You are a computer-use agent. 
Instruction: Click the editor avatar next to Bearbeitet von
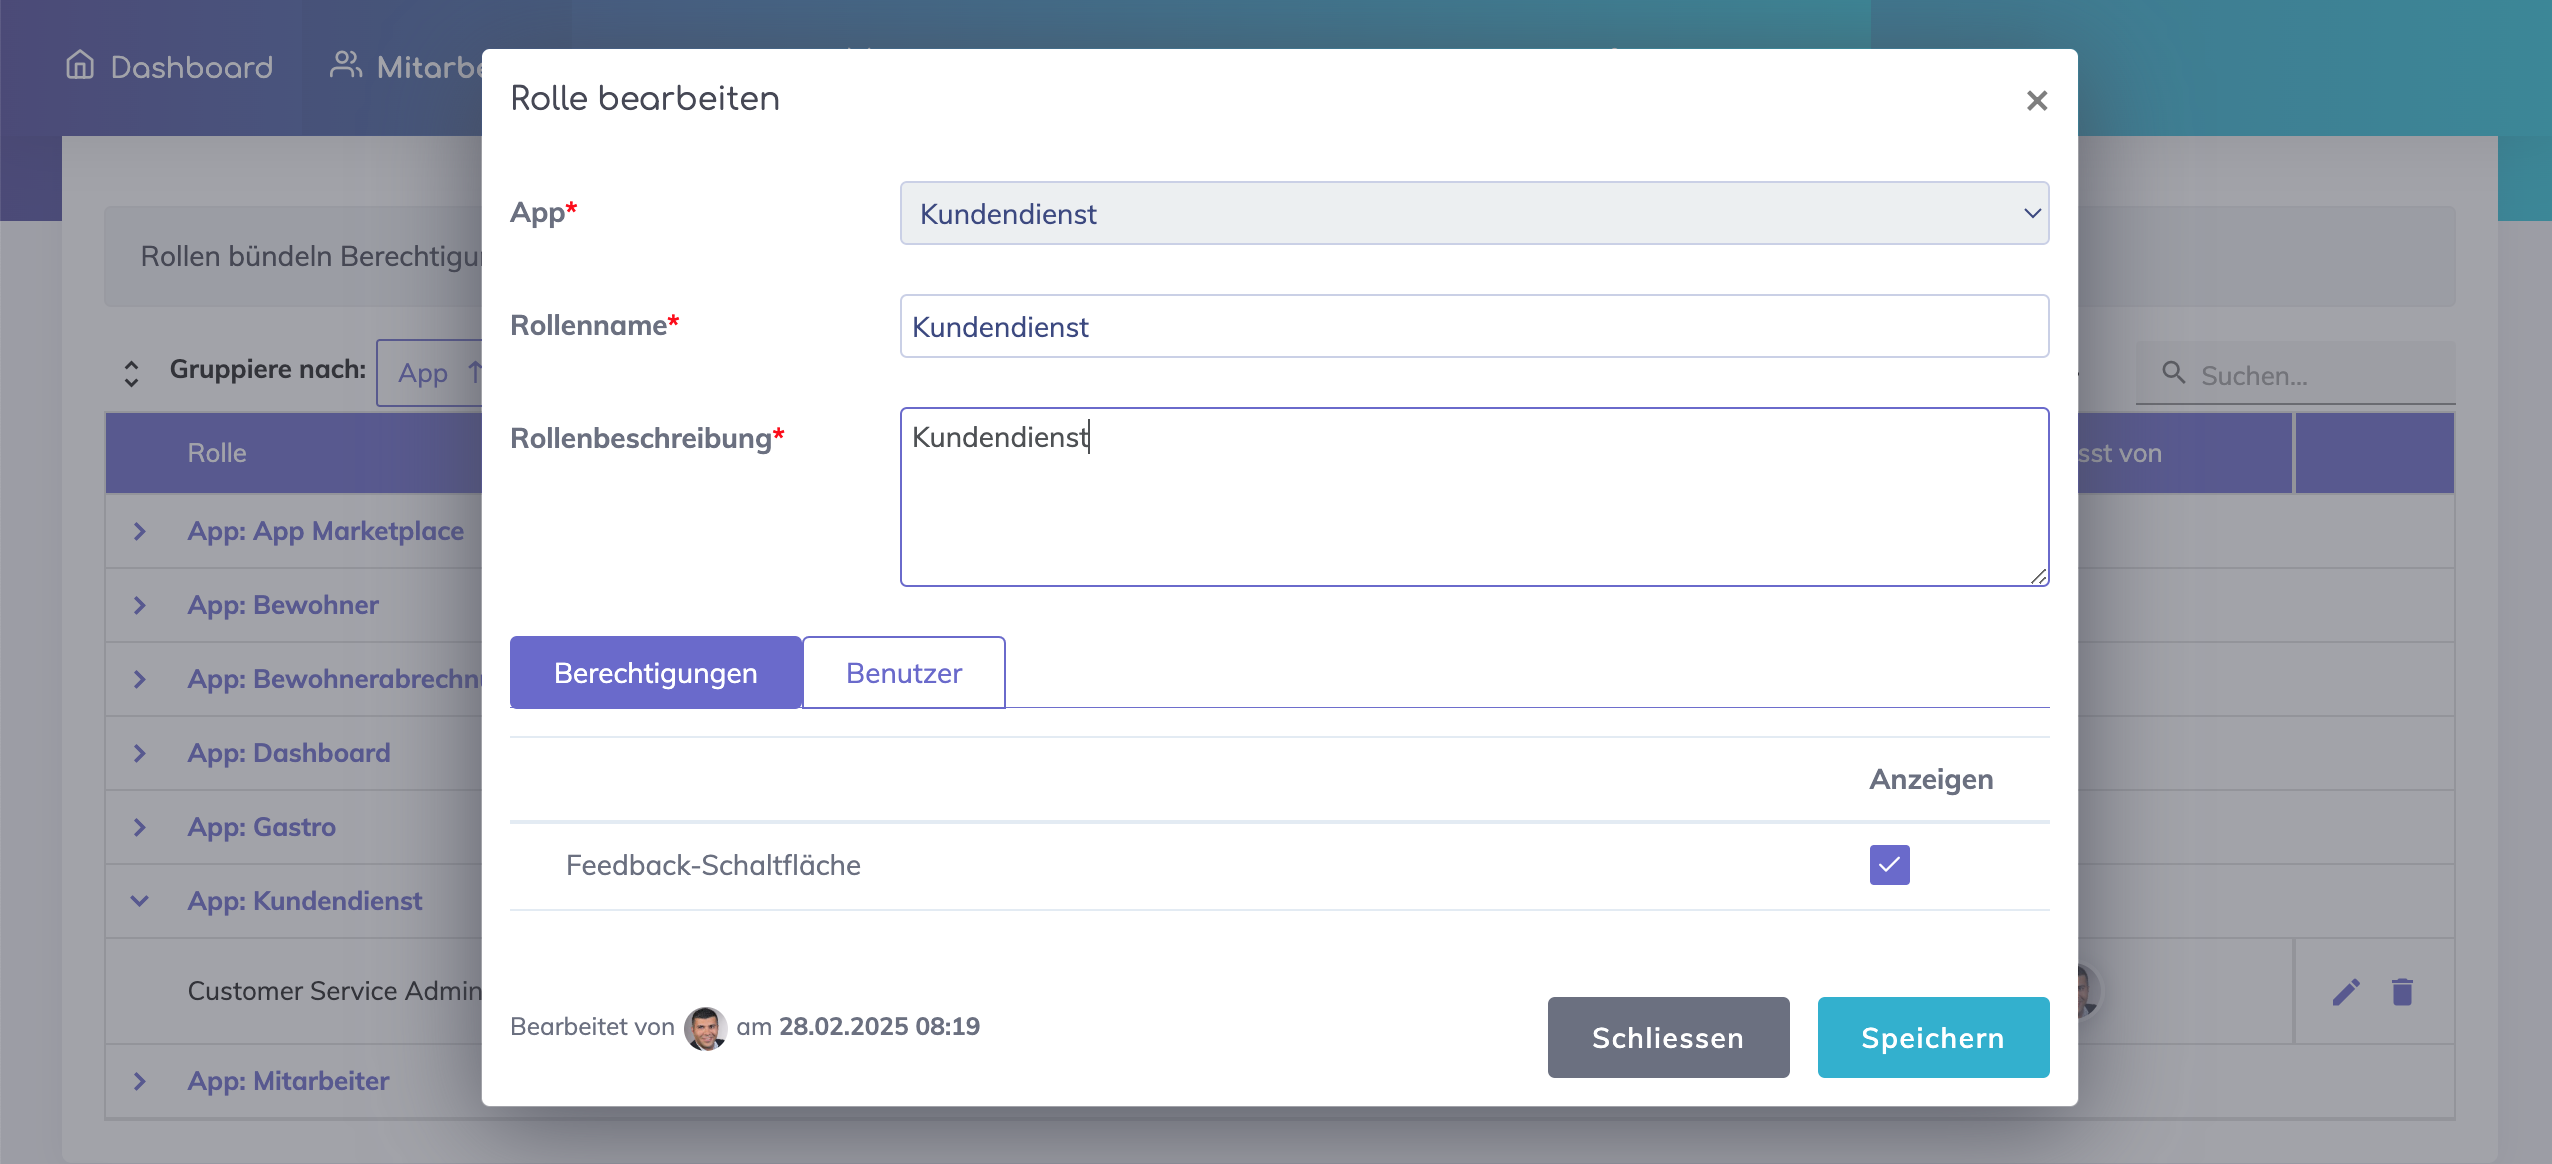pos(705,1028)
